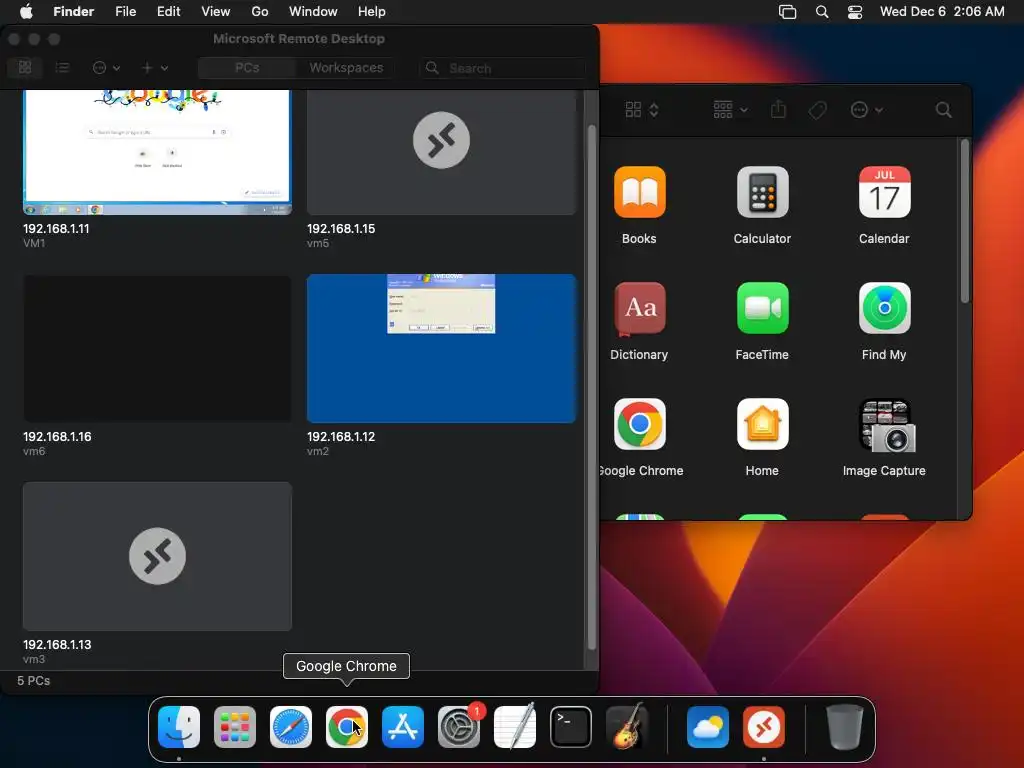Image resolution: width=1024 pixels, height=768 pixels.
Task: Open System Settings from the Dock
Action: [x=458, y=727]
